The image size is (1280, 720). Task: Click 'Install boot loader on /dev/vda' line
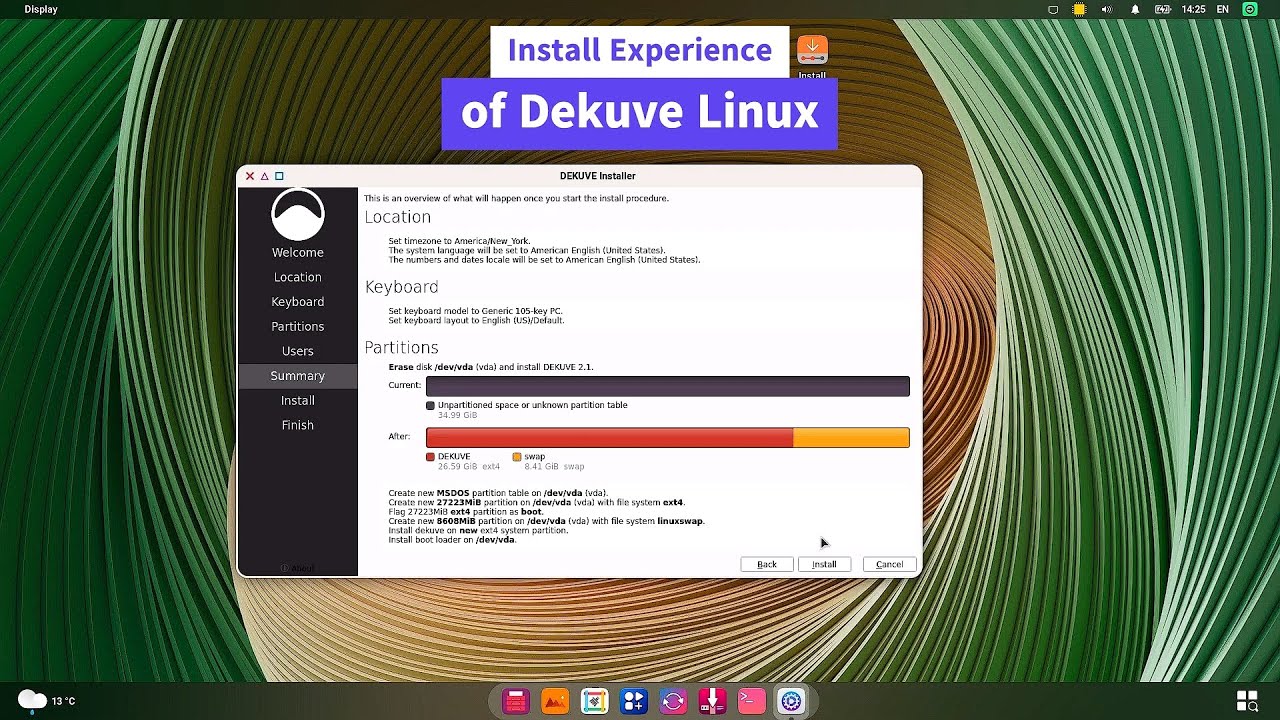tap(452, 540)
